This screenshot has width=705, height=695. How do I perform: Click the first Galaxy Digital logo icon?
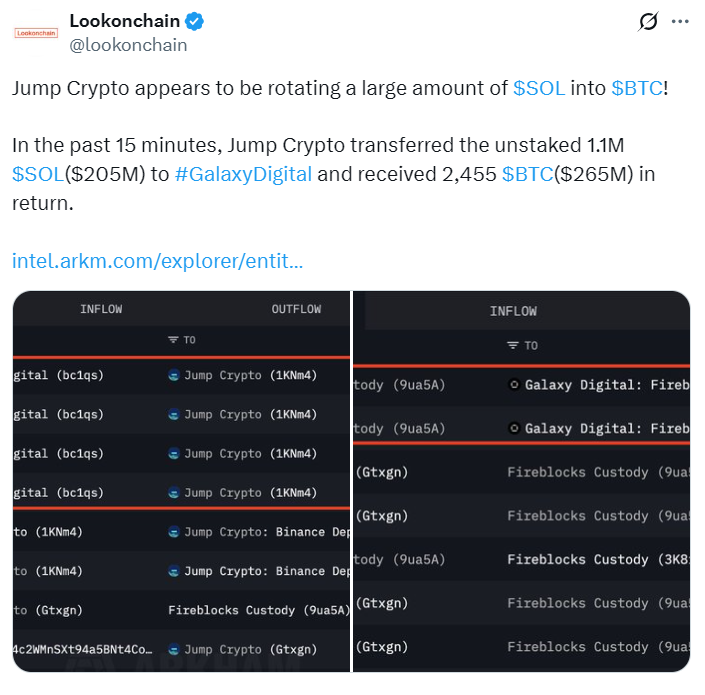point(514,385)
